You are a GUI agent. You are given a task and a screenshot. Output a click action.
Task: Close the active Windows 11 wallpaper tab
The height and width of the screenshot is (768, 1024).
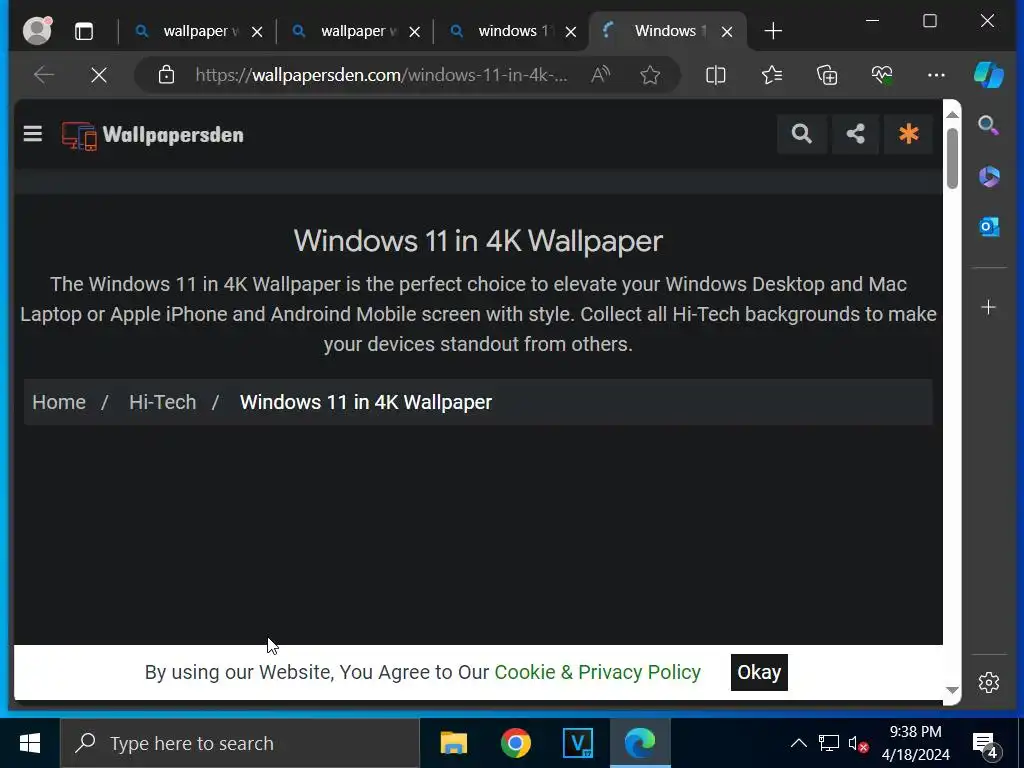[x=727, y=31]
